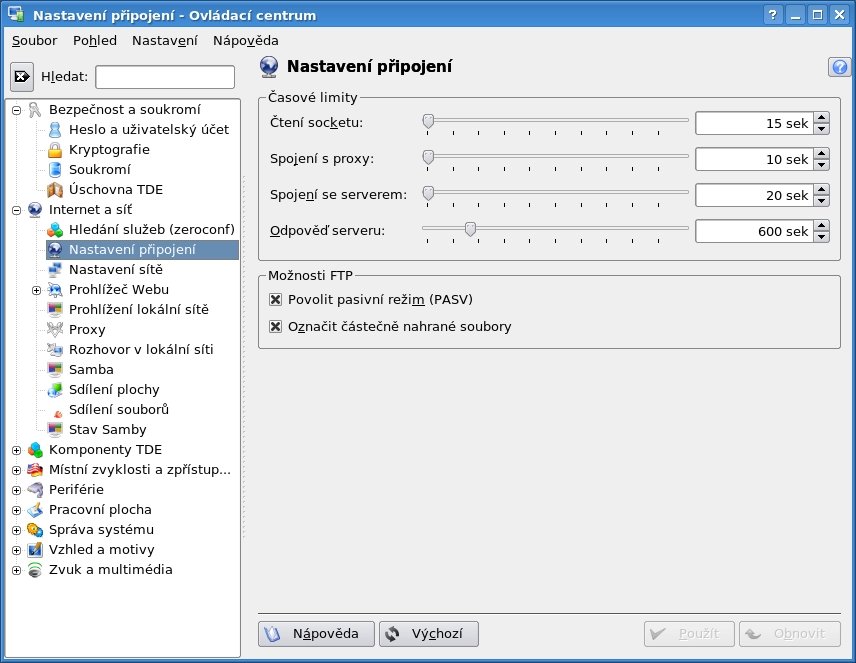Expand the Komponenty TDE branch
856x663 pixels.
coord(16,451)
